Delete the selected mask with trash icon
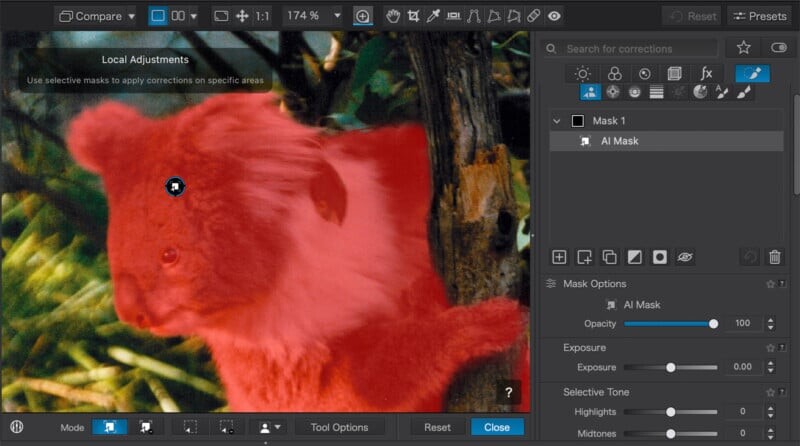 click(x=774, y=257)
